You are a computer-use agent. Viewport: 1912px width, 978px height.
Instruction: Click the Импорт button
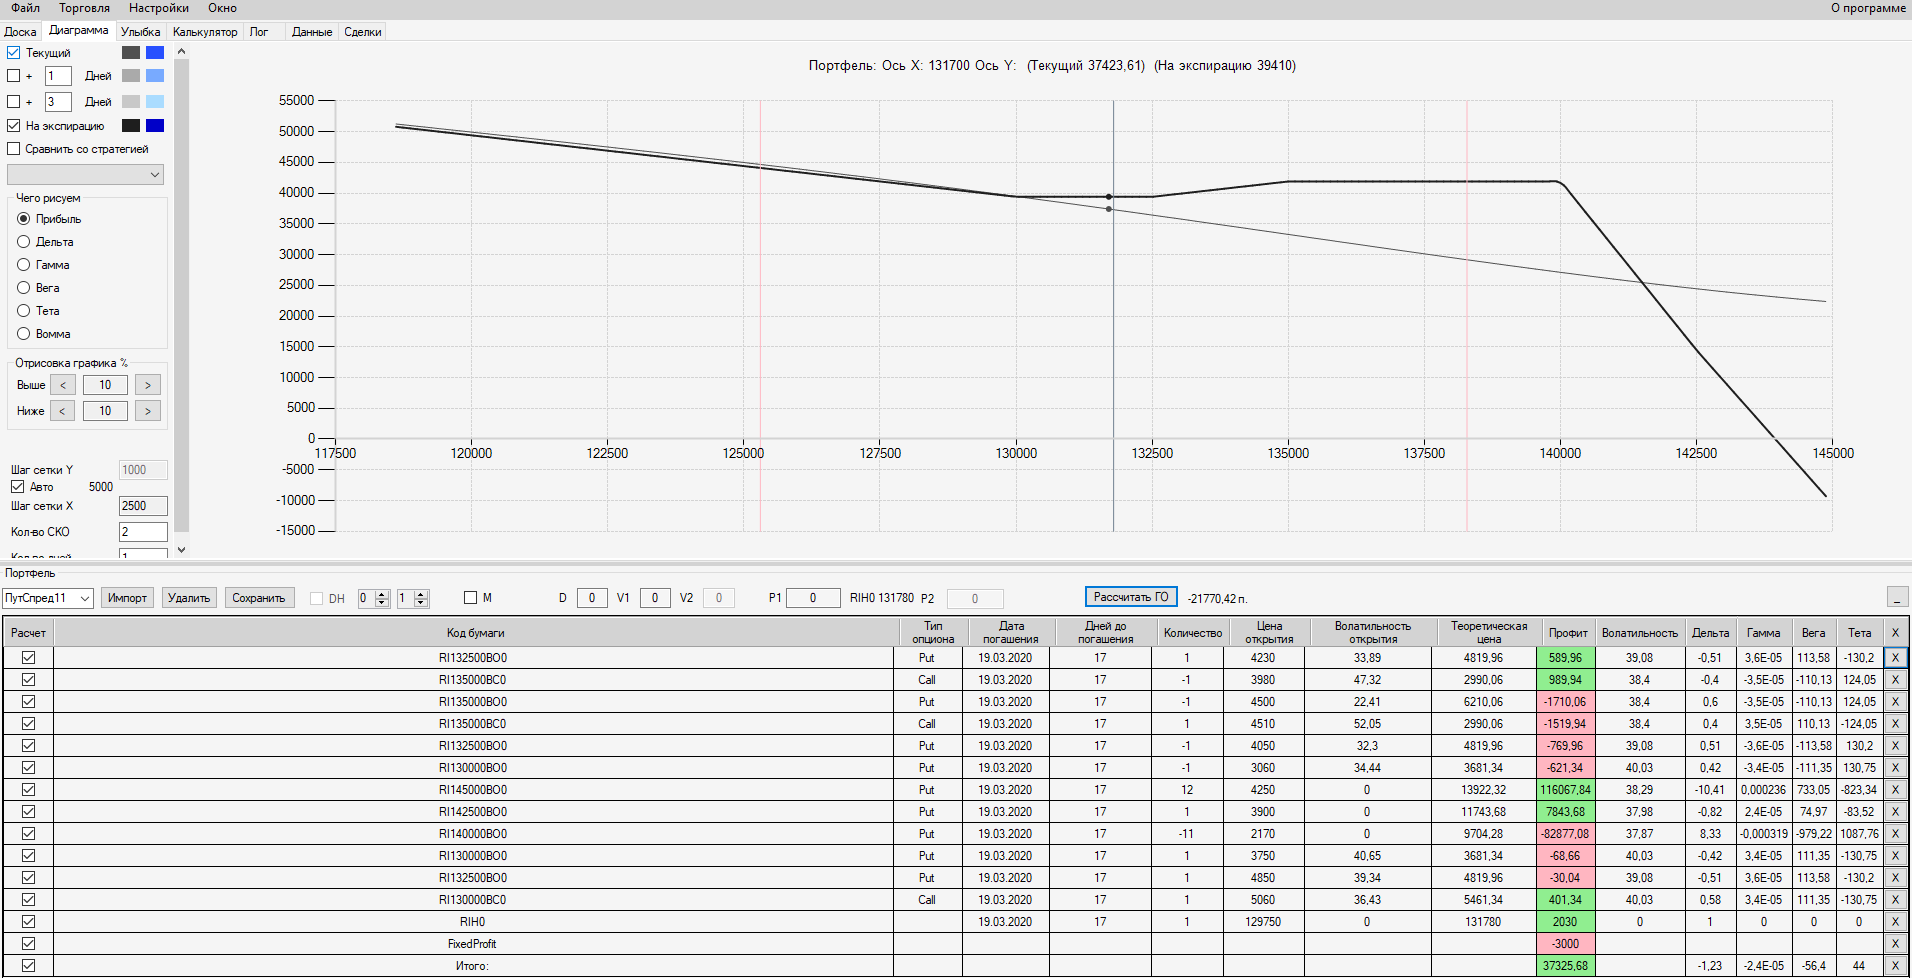coord(128,598)
